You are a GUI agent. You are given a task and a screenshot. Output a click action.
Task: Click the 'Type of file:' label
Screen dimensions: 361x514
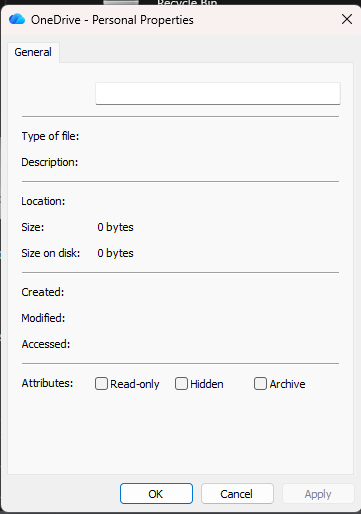click(50, 136)
